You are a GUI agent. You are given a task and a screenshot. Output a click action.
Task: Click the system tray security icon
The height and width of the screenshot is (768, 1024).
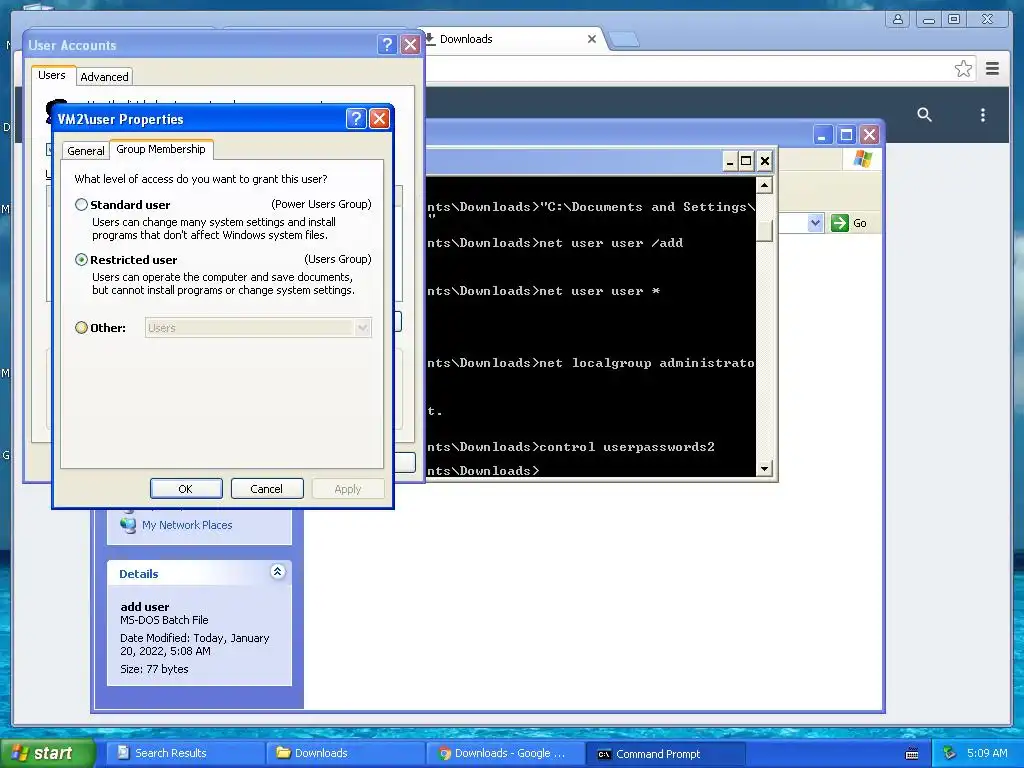tap(949, 753)
